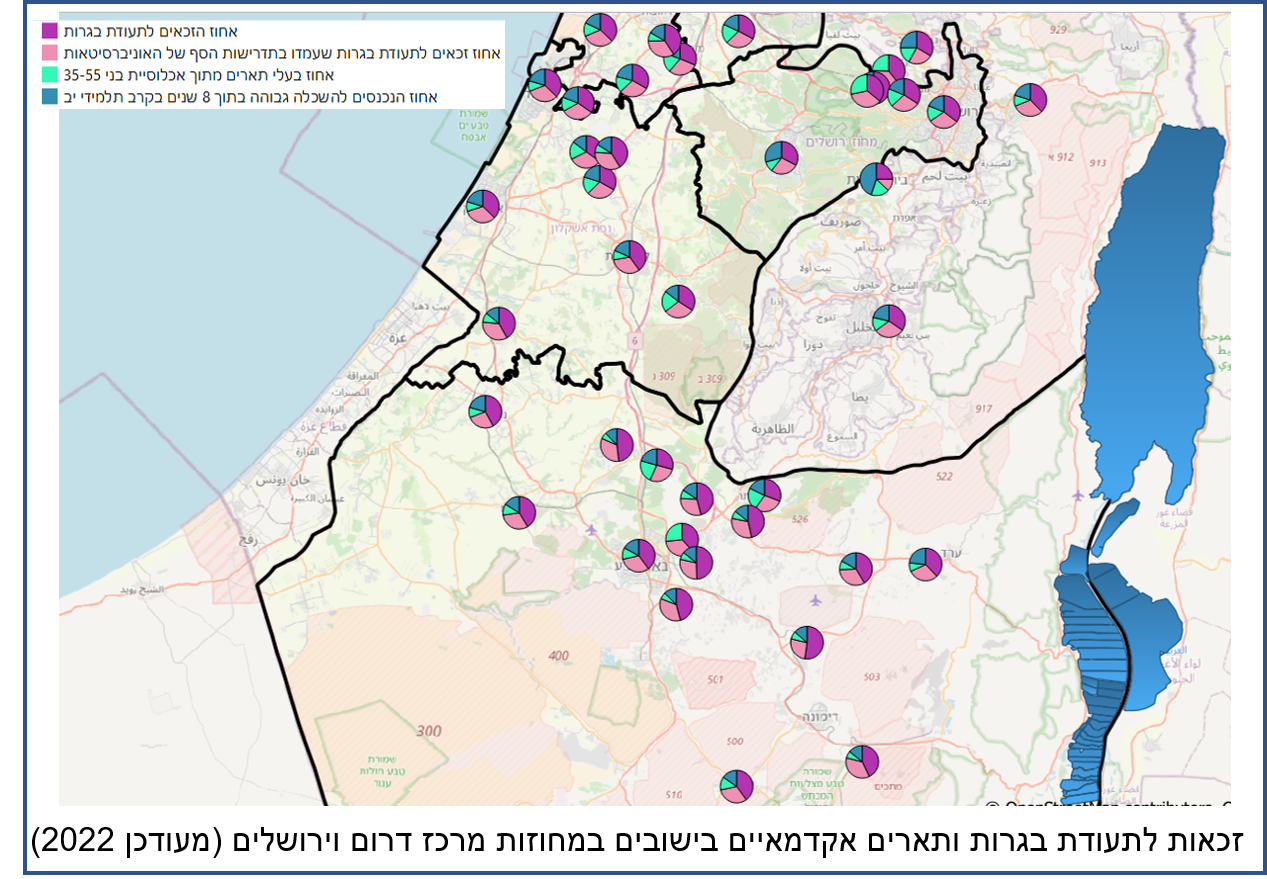Toggle legend entry אחוז בעלי תארים 35-55
This screenshot has height=879, width=1267.
tap(198, 75)
